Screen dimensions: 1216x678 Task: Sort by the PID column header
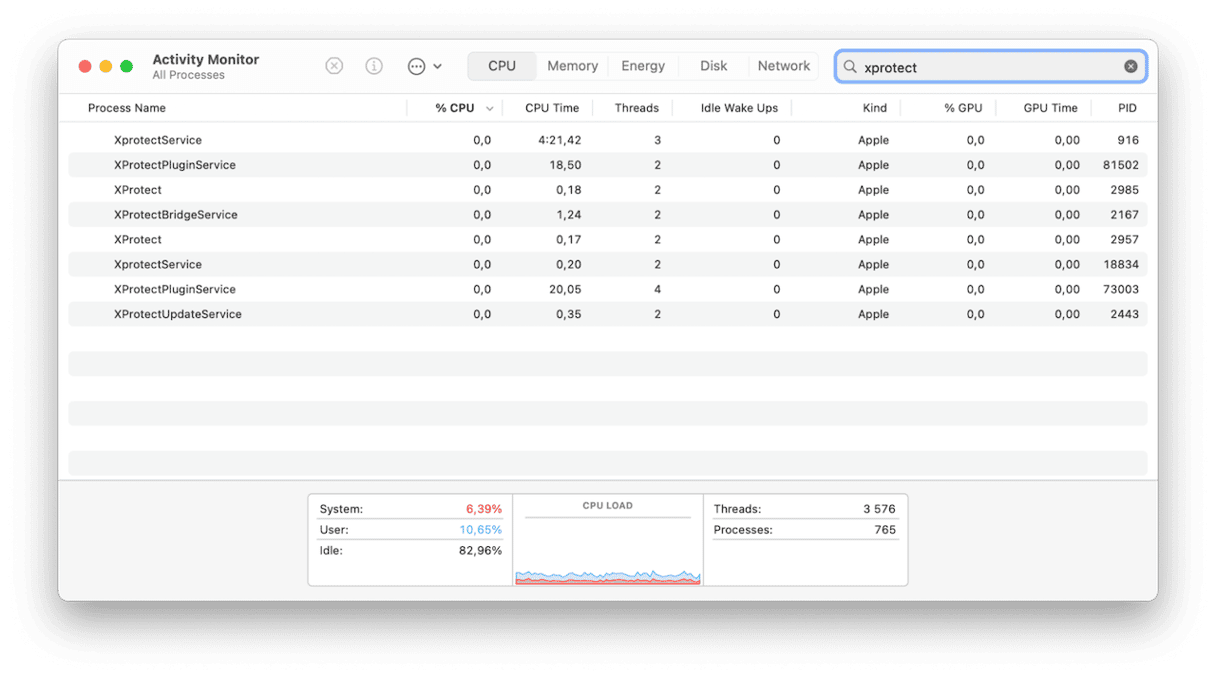(1127, 108)
